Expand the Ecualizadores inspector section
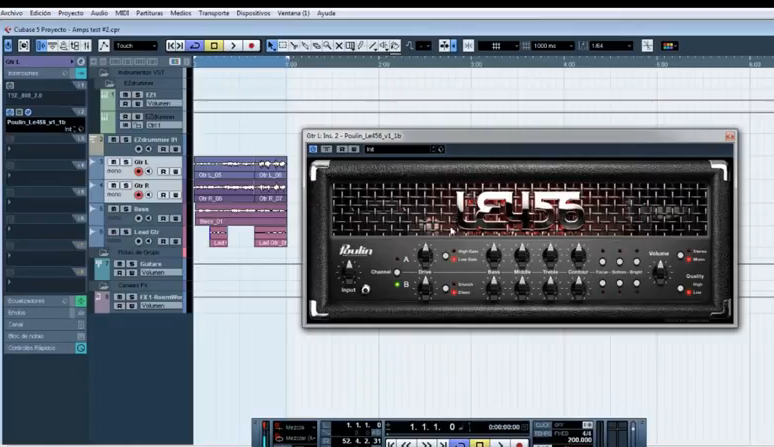Viewport: 774px width, 447px height. 44,301
